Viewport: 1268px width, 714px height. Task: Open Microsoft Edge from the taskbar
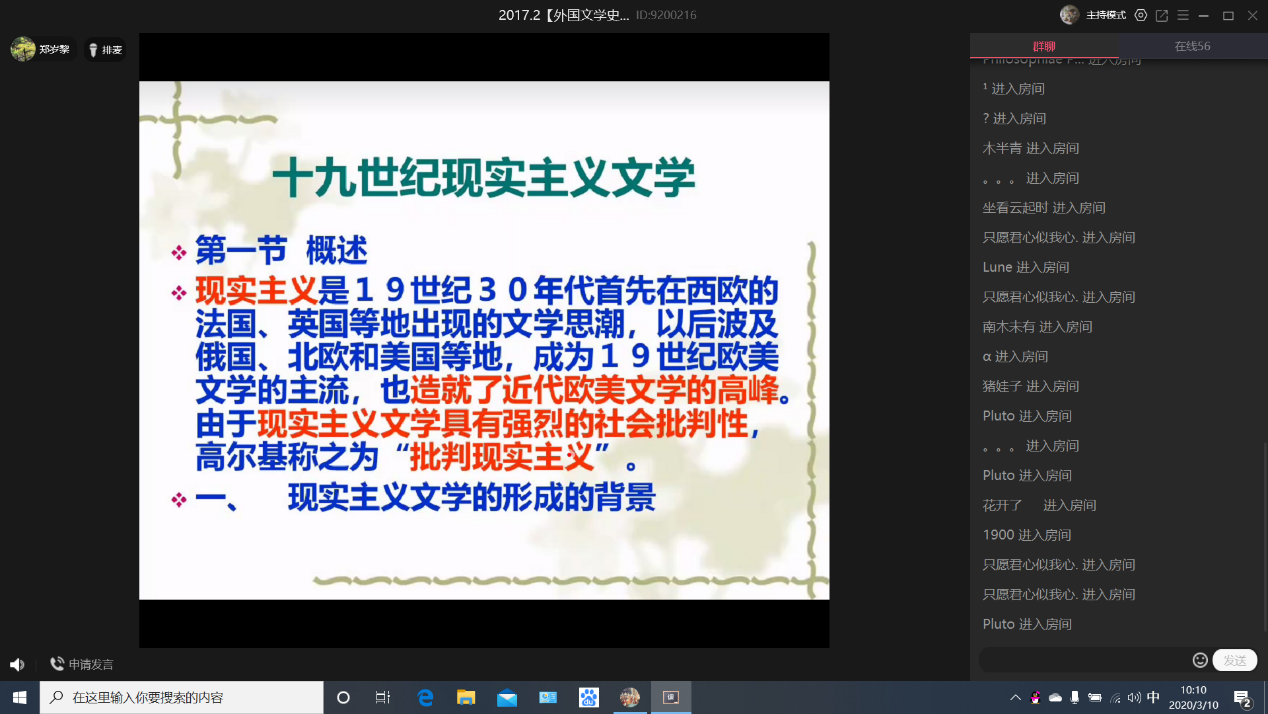426,697
